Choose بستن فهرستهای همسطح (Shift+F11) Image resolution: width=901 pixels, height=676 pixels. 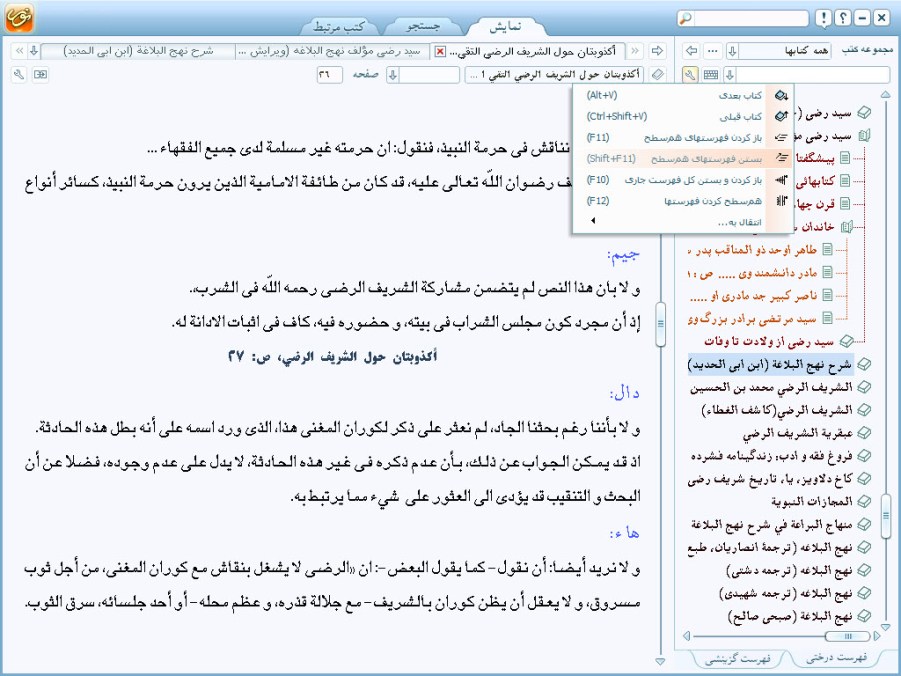coord(684,159)
